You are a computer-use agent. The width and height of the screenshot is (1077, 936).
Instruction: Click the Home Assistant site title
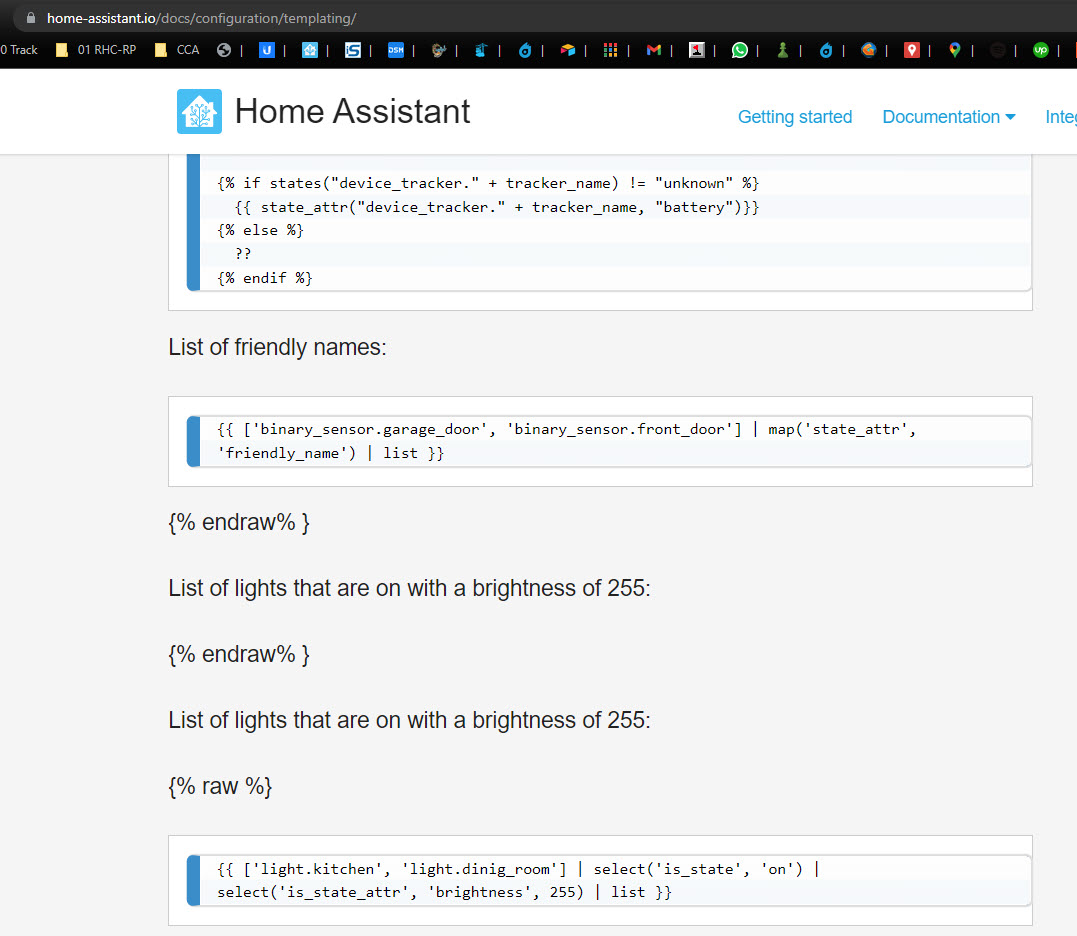(352, 111)
